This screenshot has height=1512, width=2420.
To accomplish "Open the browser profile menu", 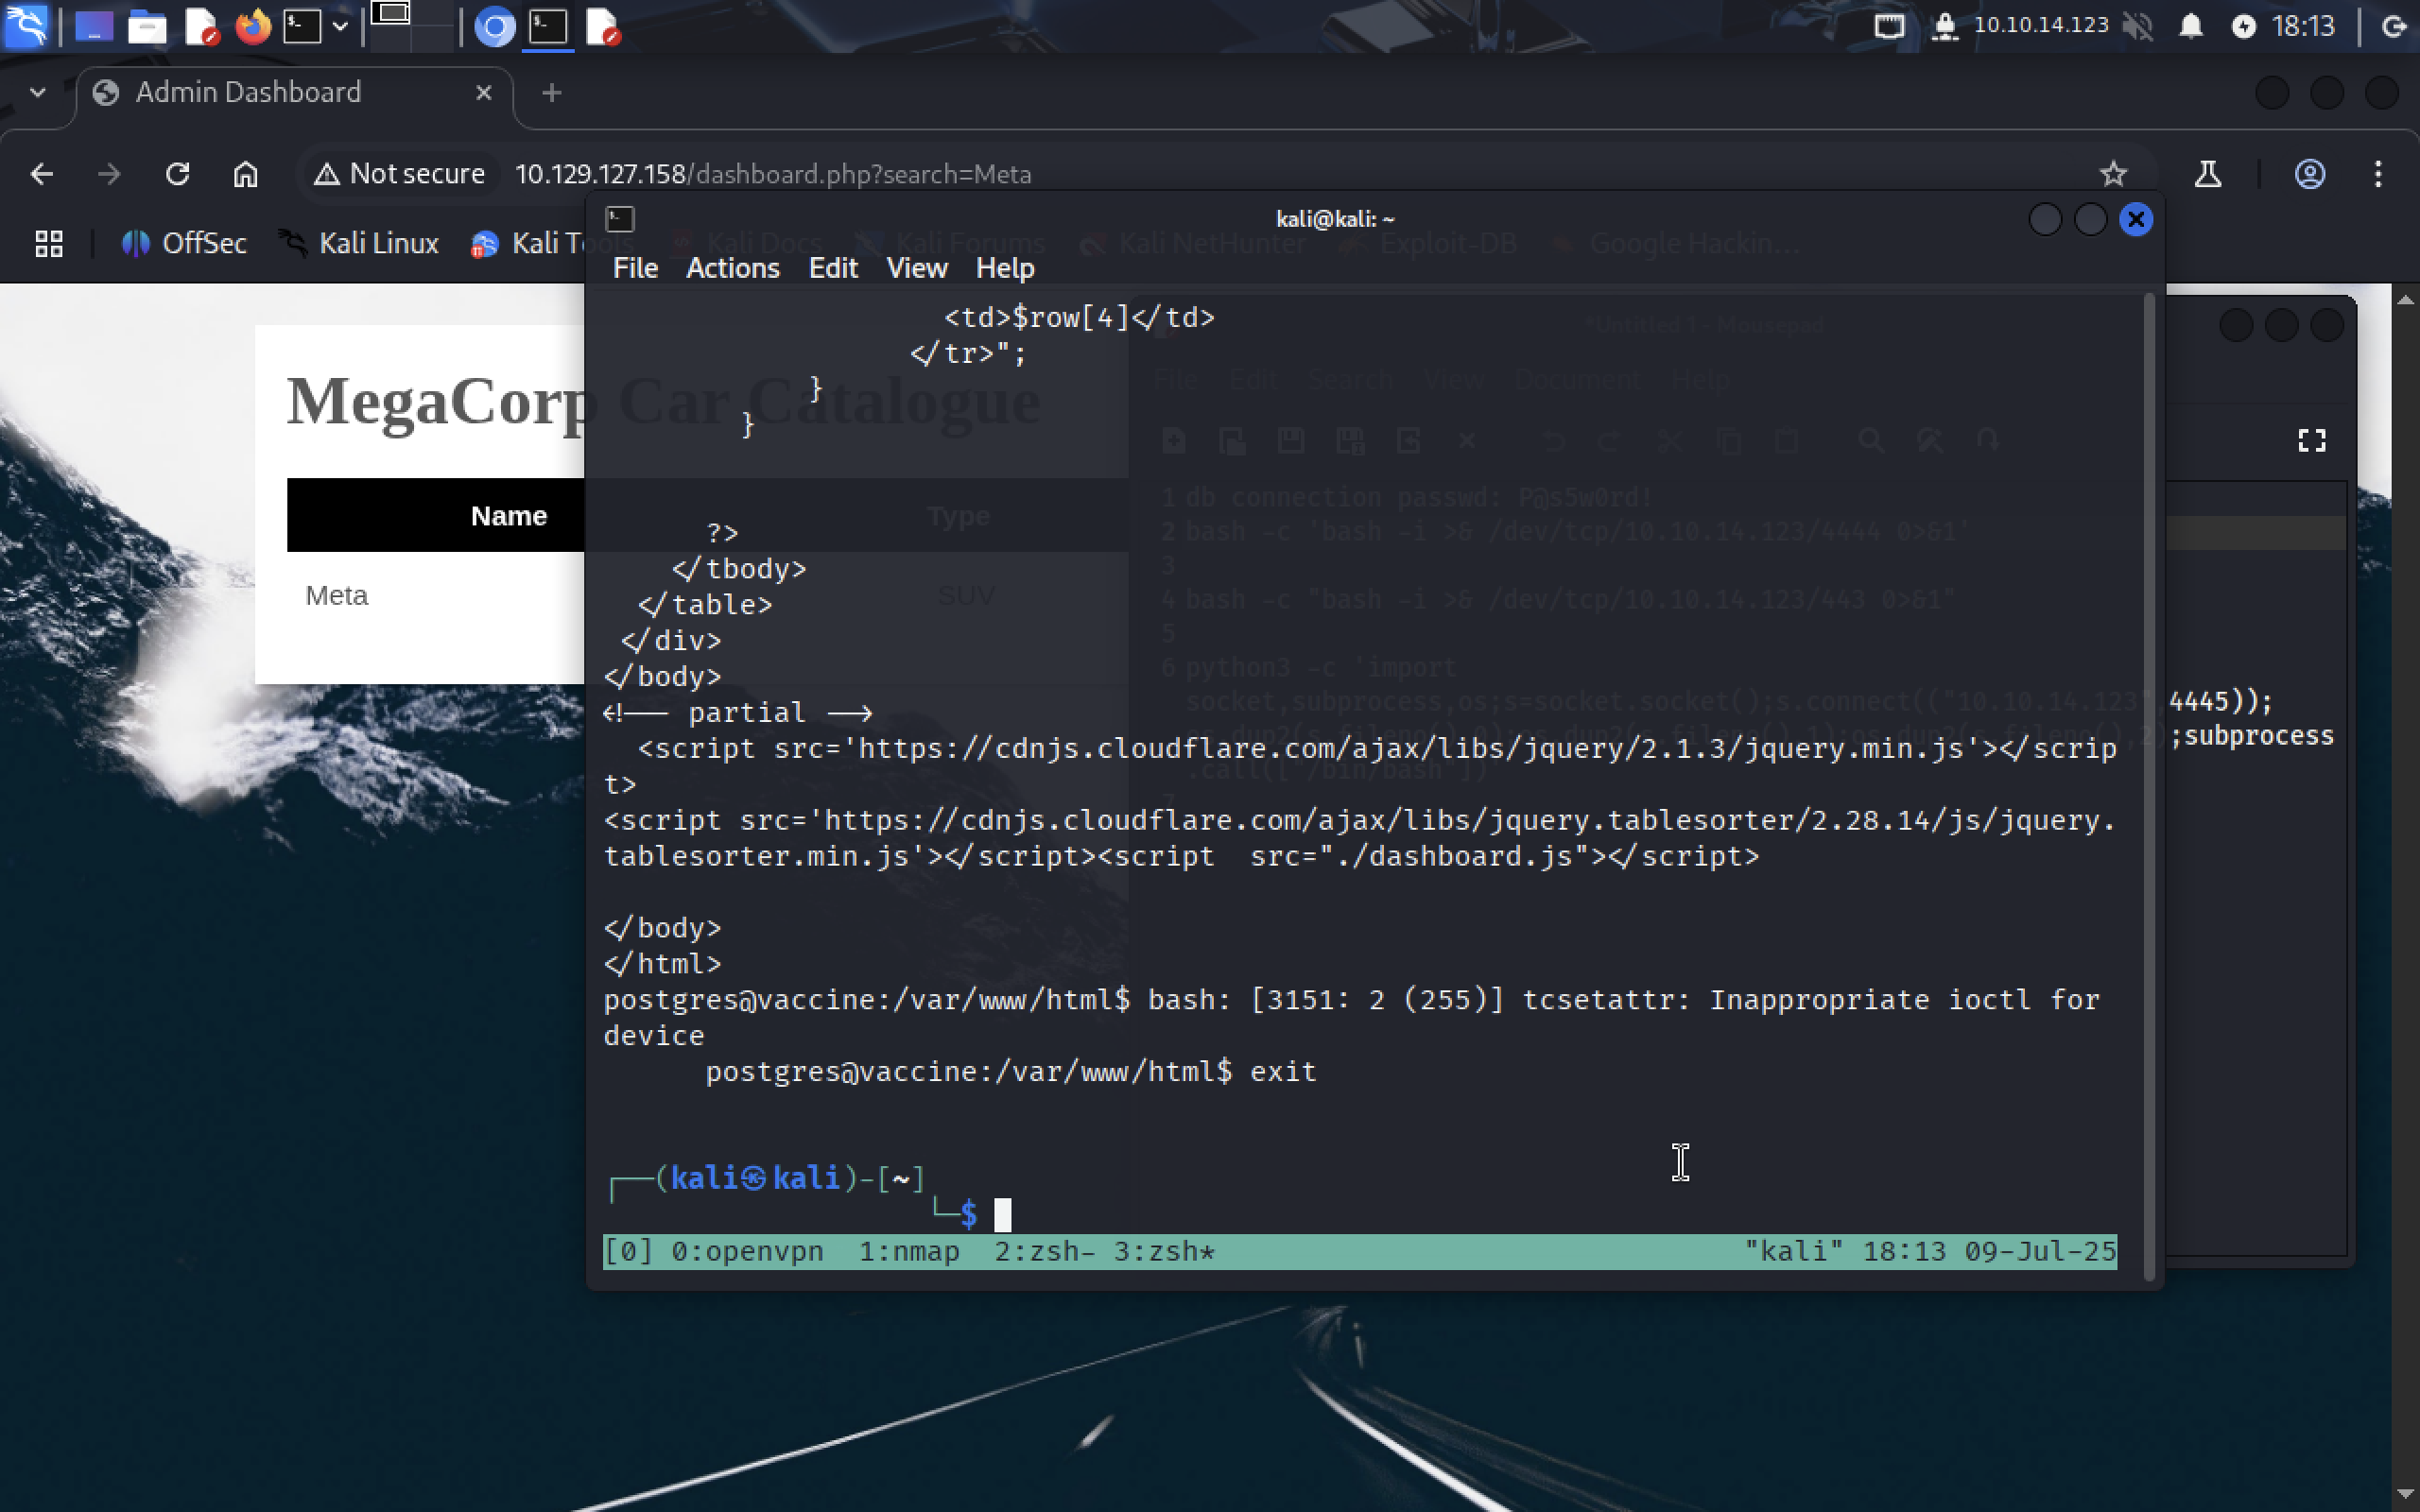I will (2309, 174).
